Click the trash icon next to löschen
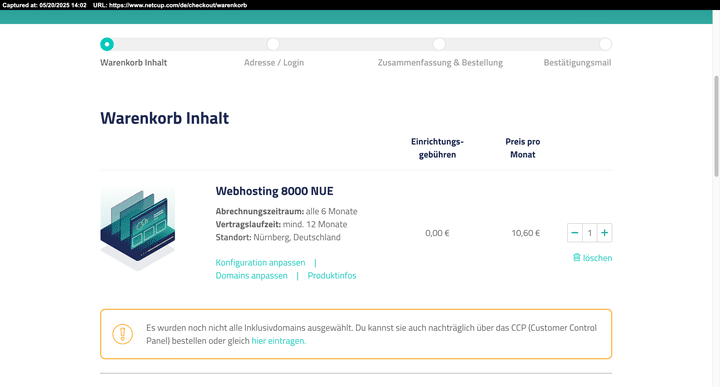 click(577, 258)
